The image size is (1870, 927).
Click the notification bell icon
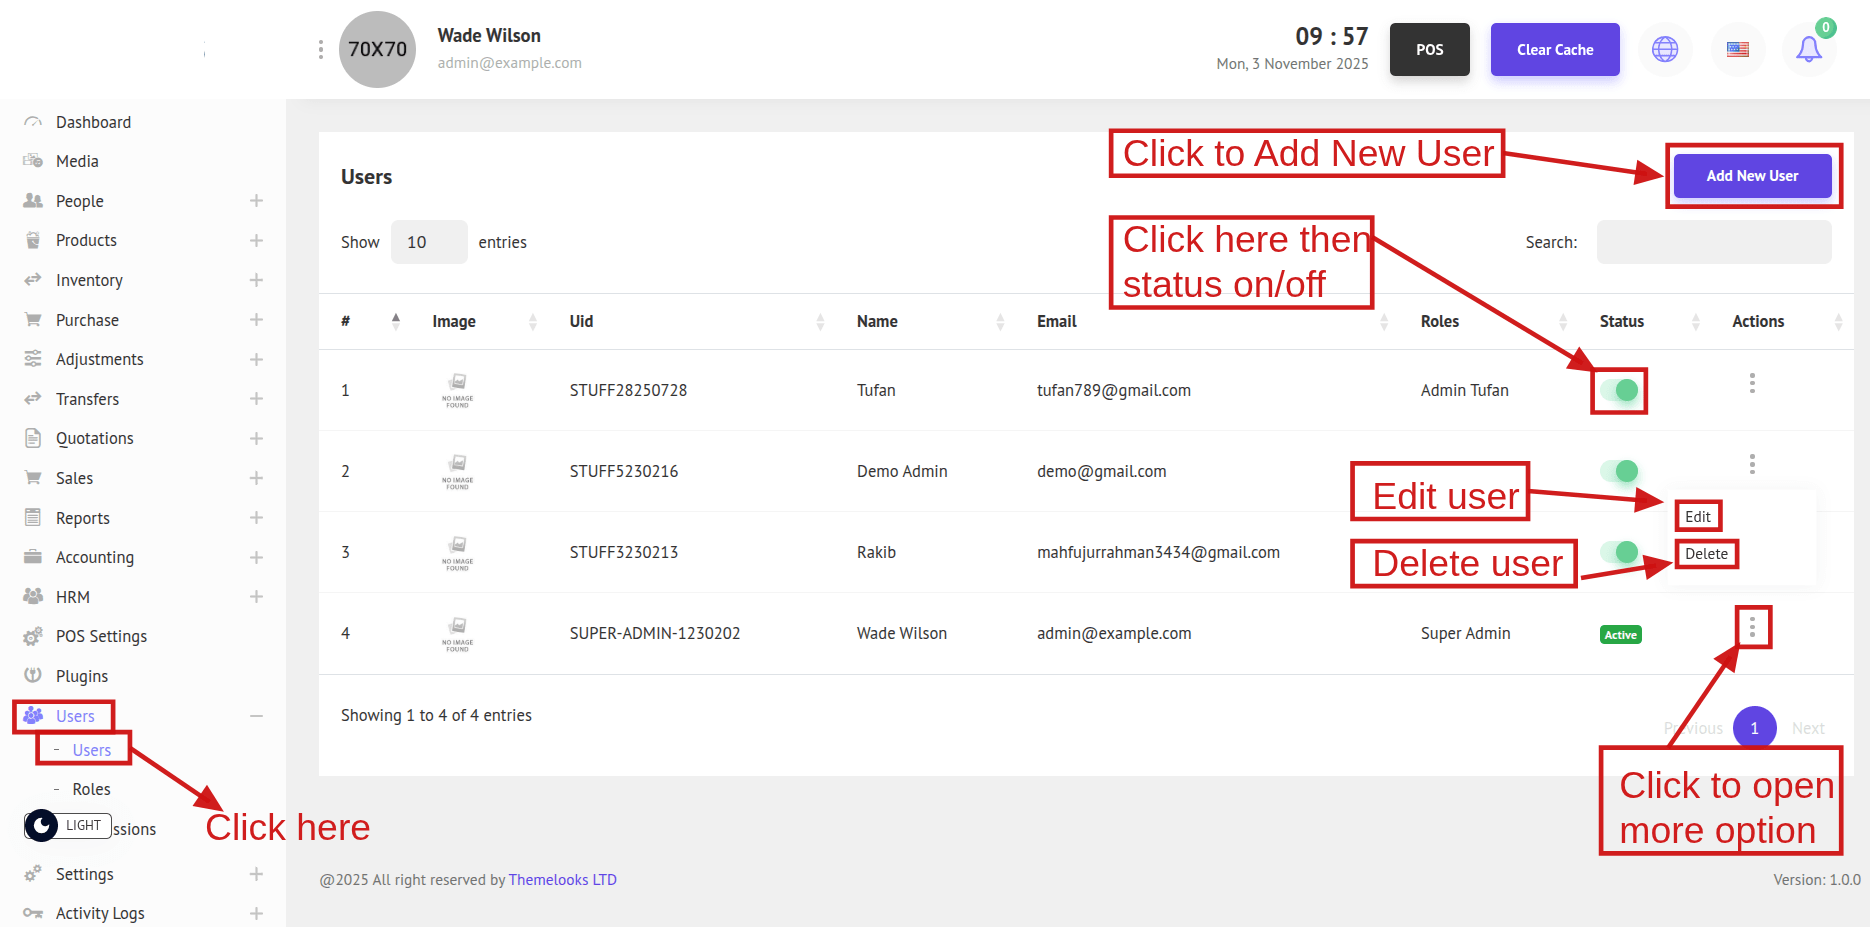click(x=1808, y=49)
